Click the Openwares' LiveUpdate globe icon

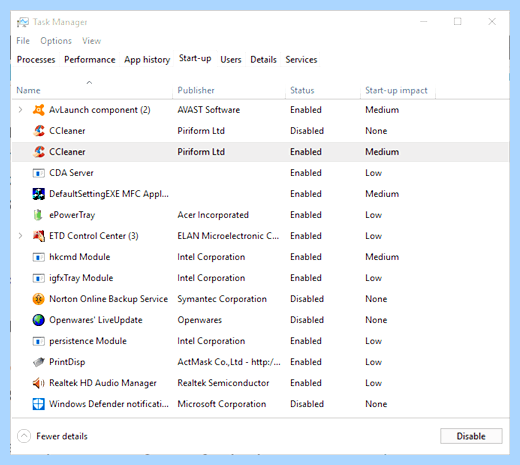(x=39, y=320)
